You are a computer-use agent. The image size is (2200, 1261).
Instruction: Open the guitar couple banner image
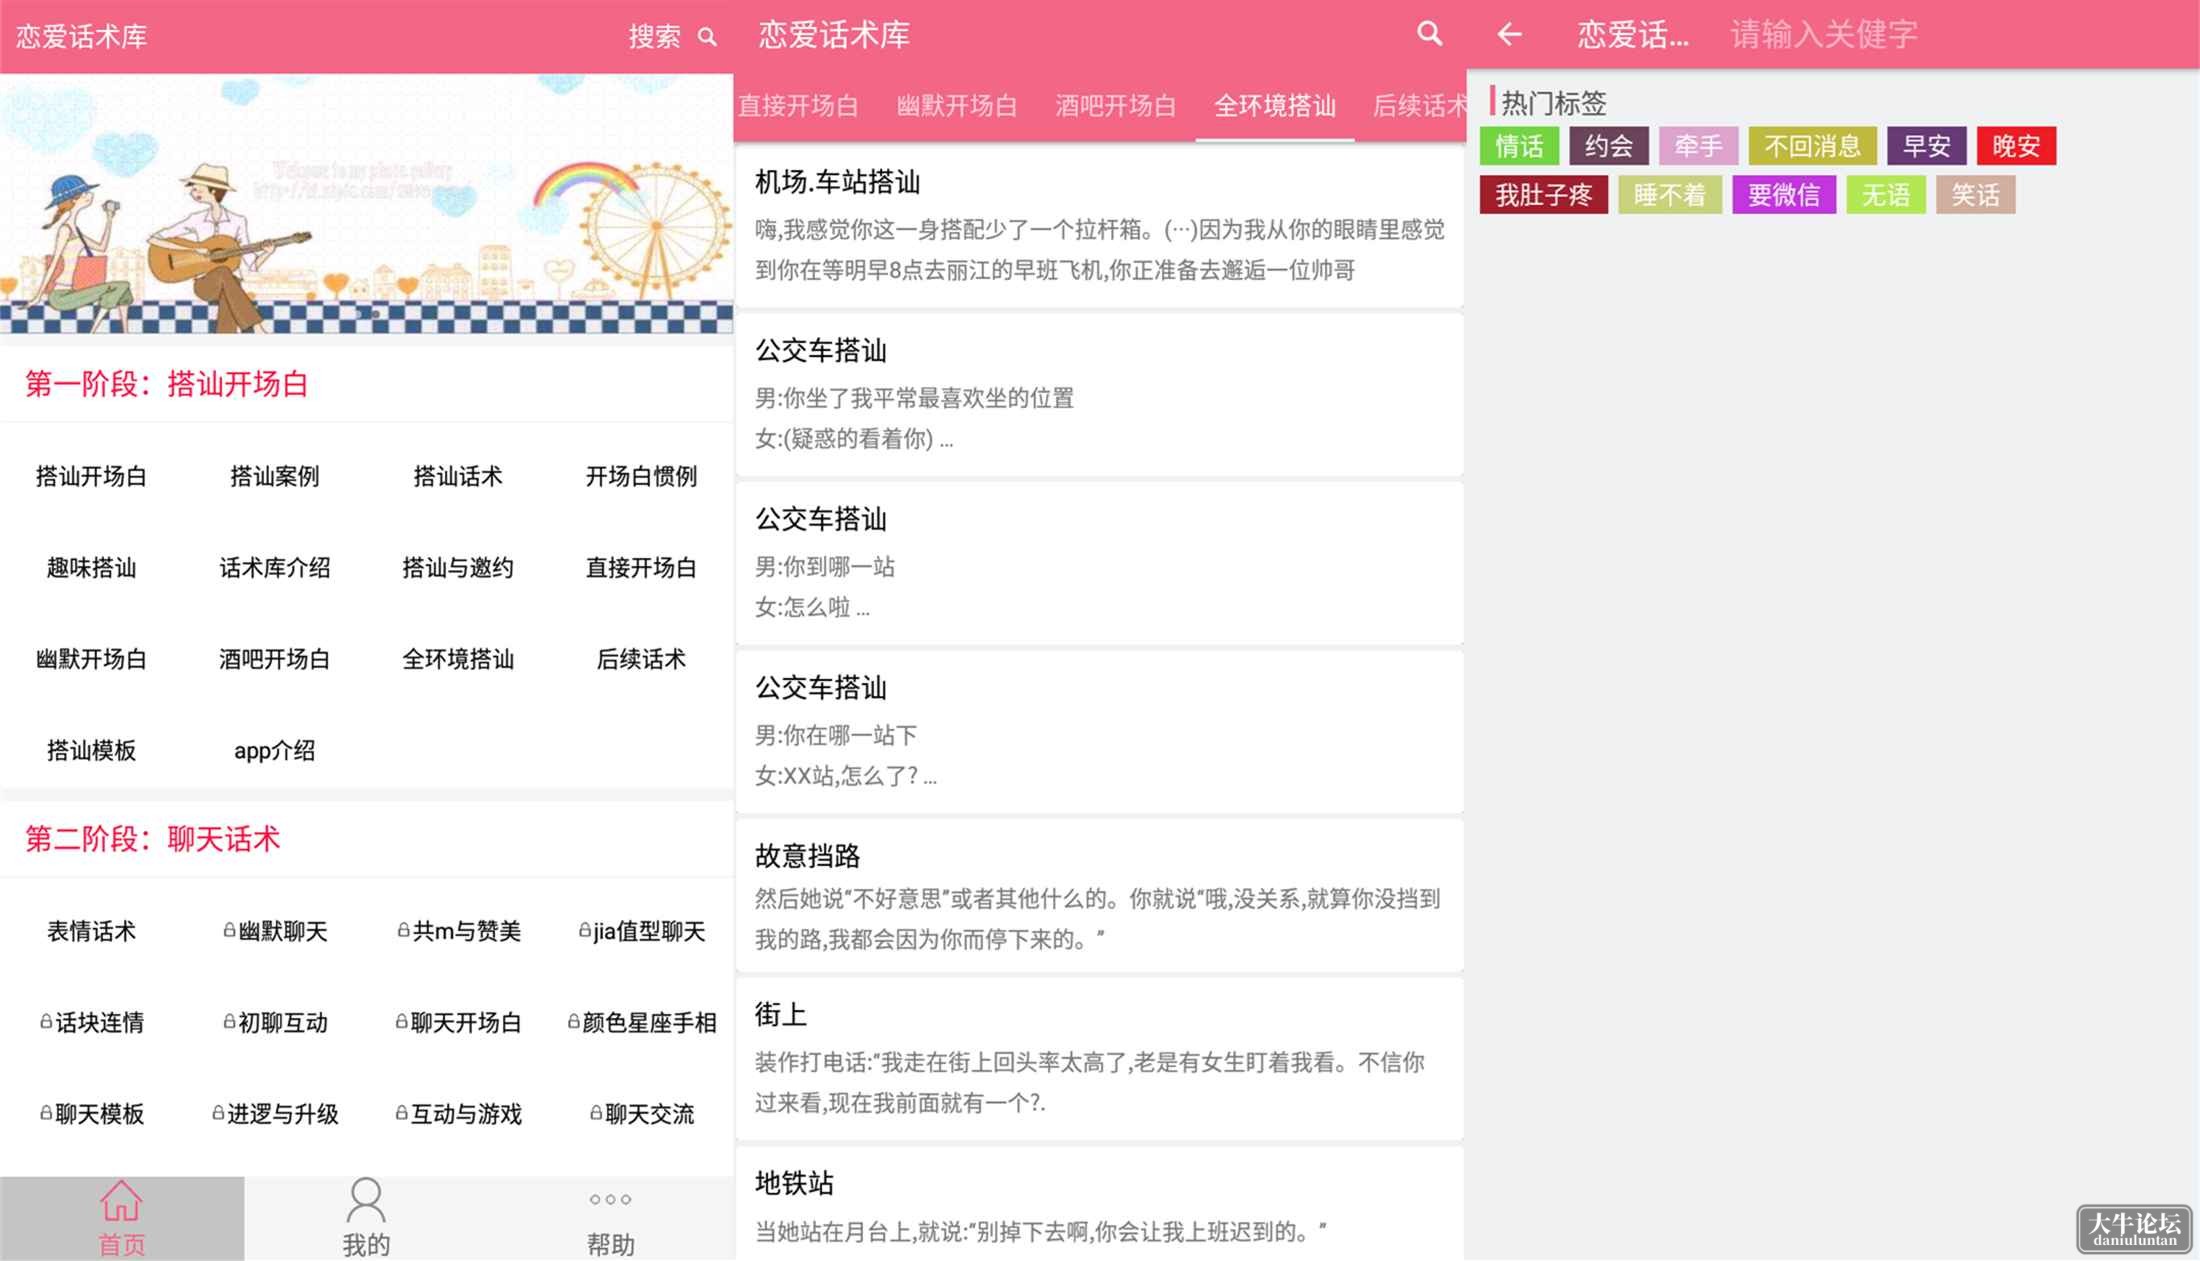(366, 204)
